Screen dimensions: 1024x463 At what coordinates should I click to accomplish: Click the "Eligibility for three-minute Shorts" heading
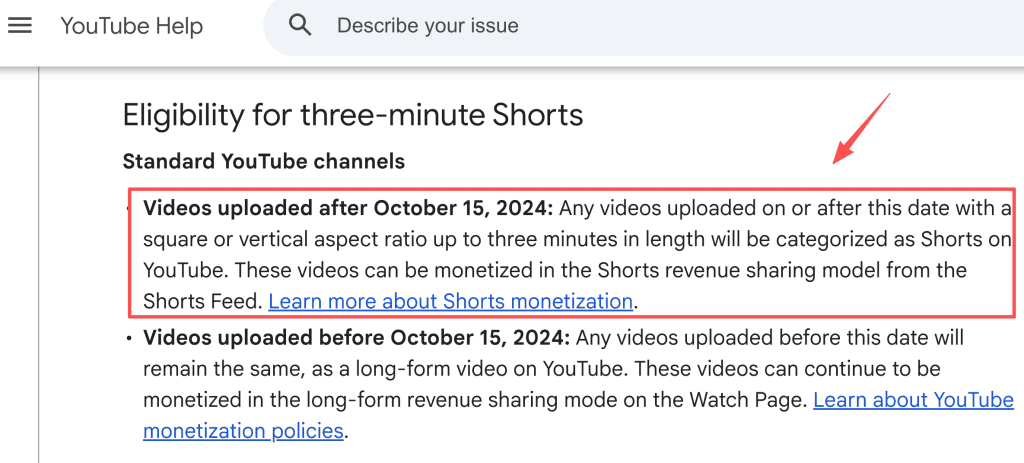(353, 115)
